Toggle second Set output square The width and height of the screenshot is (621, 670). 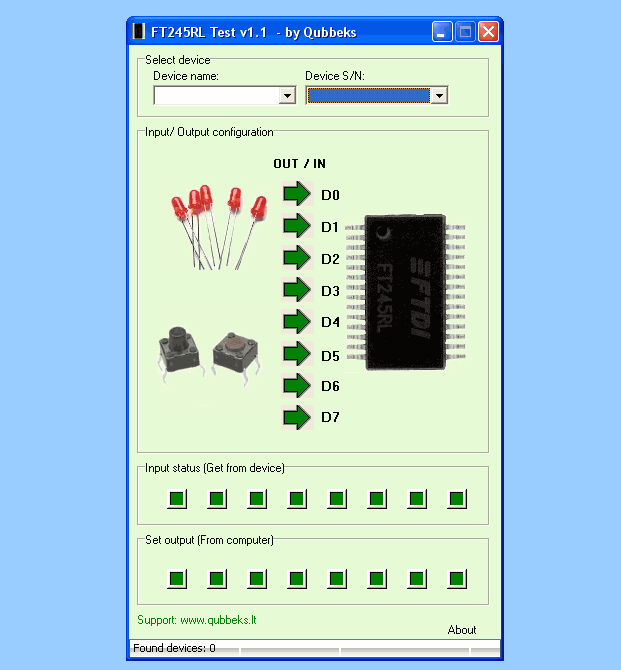pos(217,579)
